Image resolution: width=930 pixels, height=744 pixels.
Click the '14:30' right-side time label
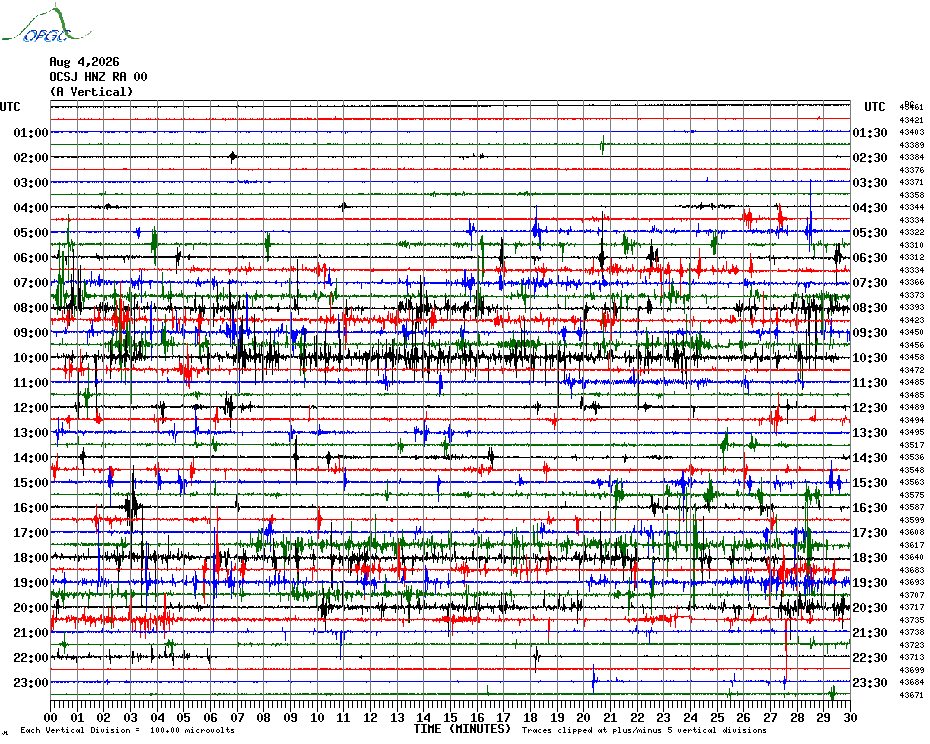(870, 457)
